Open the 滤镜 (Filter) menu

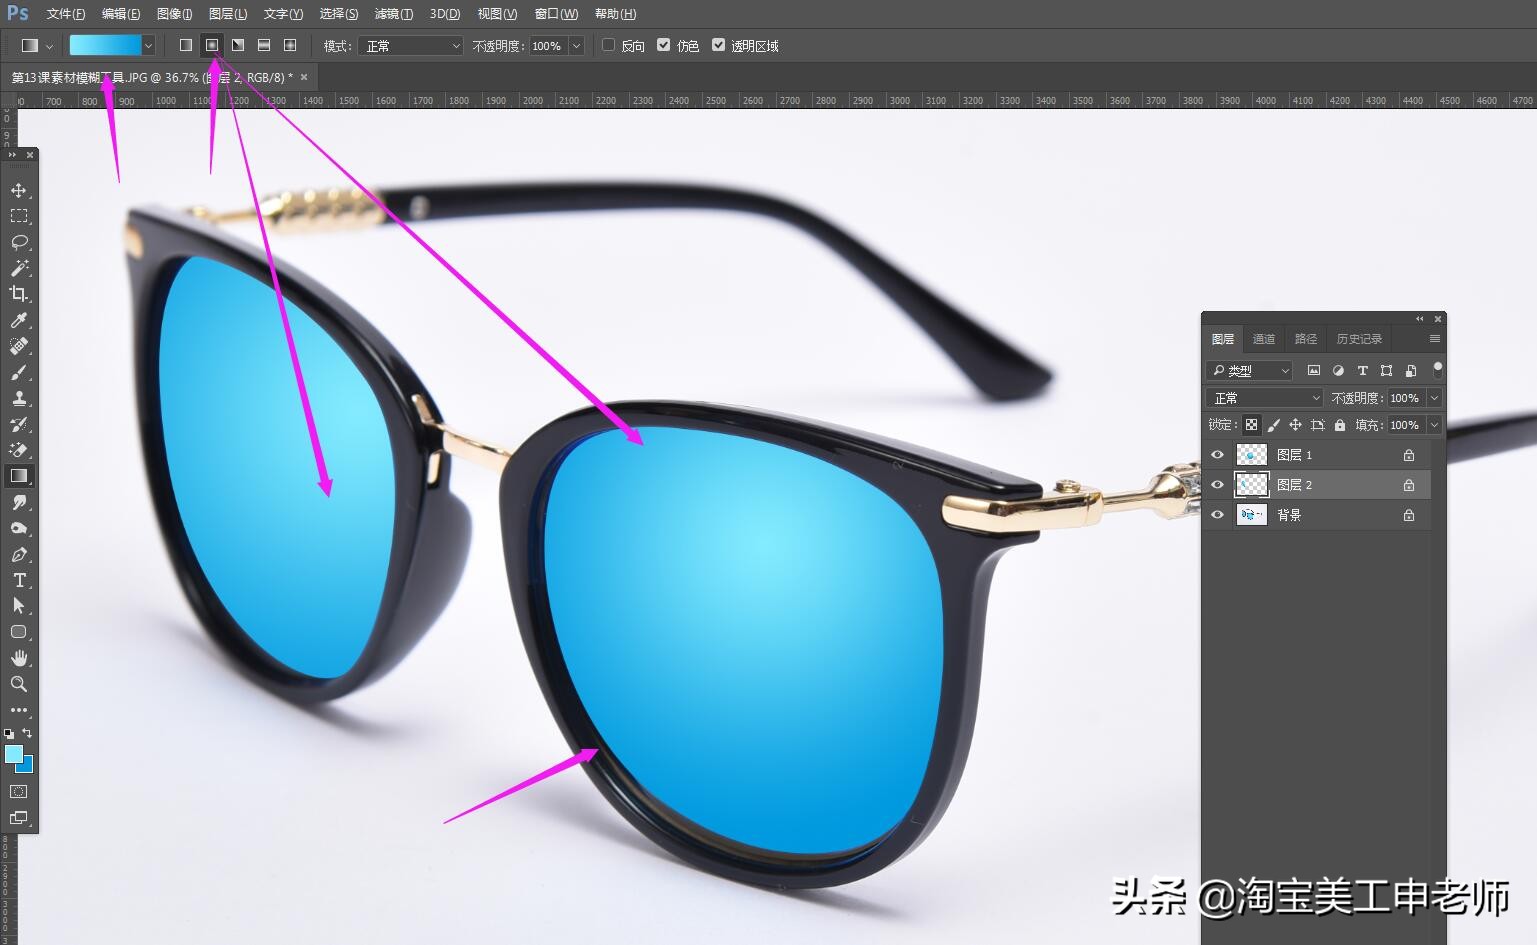coord(393,14)
